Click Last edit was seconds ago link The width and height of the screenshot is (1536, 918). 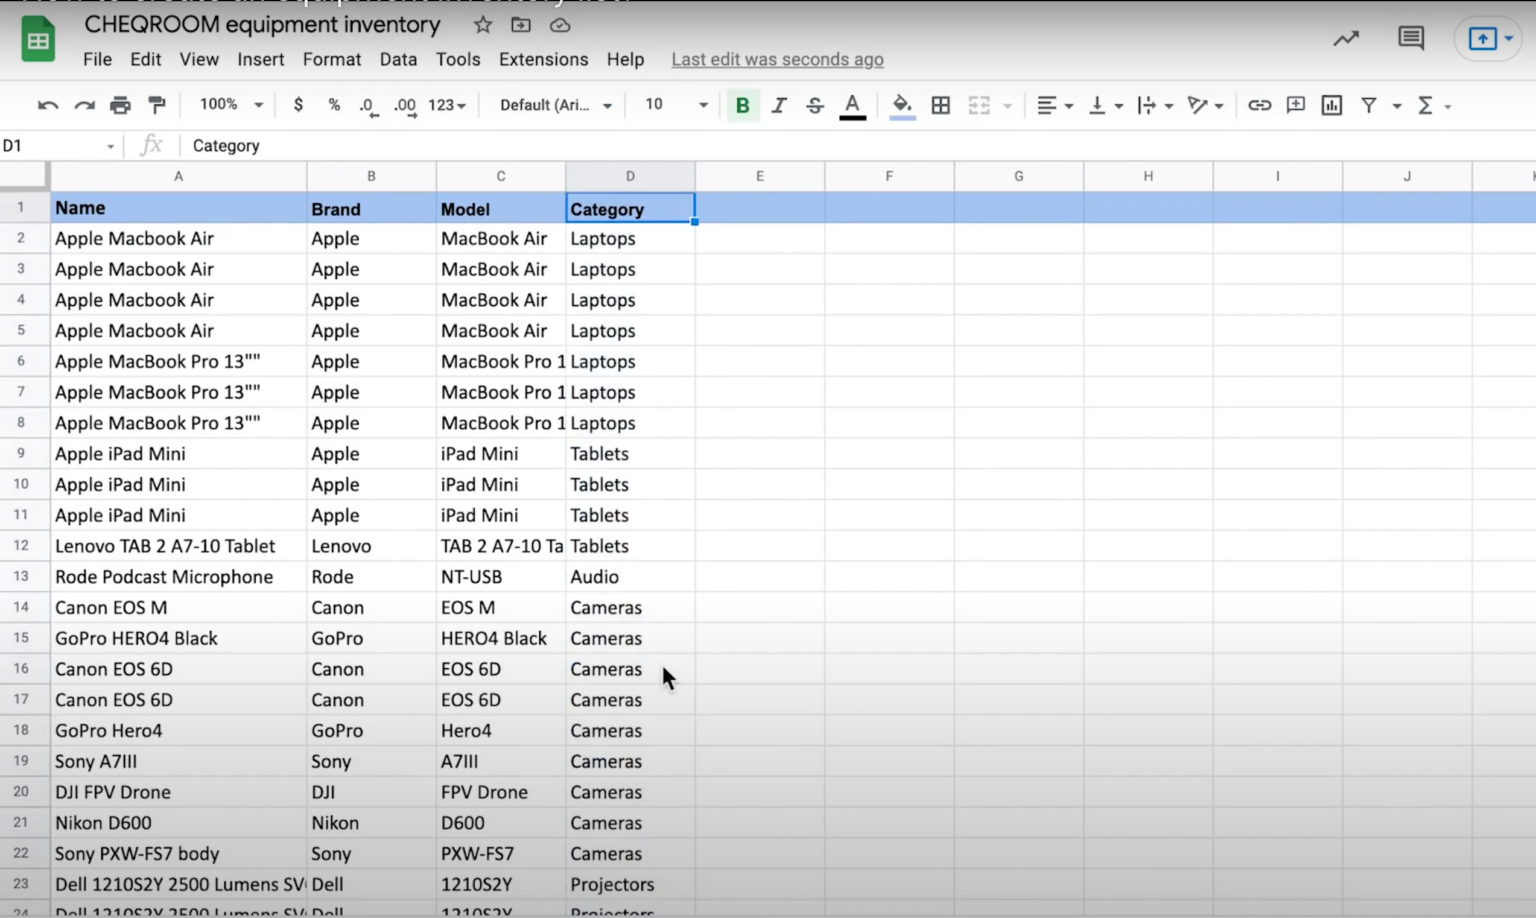pyautogui.click(x=777, y=60)
